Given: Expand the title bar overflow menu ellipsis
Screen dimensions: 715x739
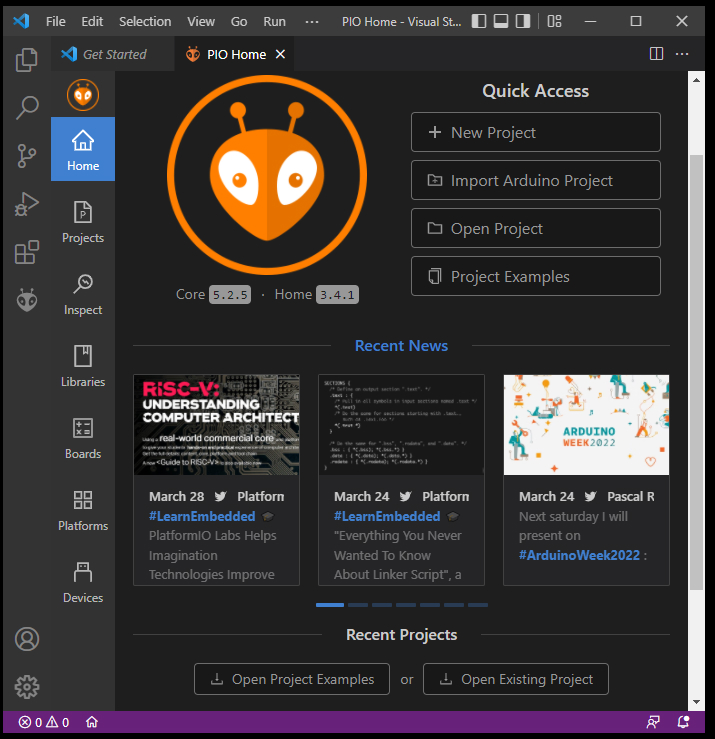Looking at the screenshot, I should 312,22.
